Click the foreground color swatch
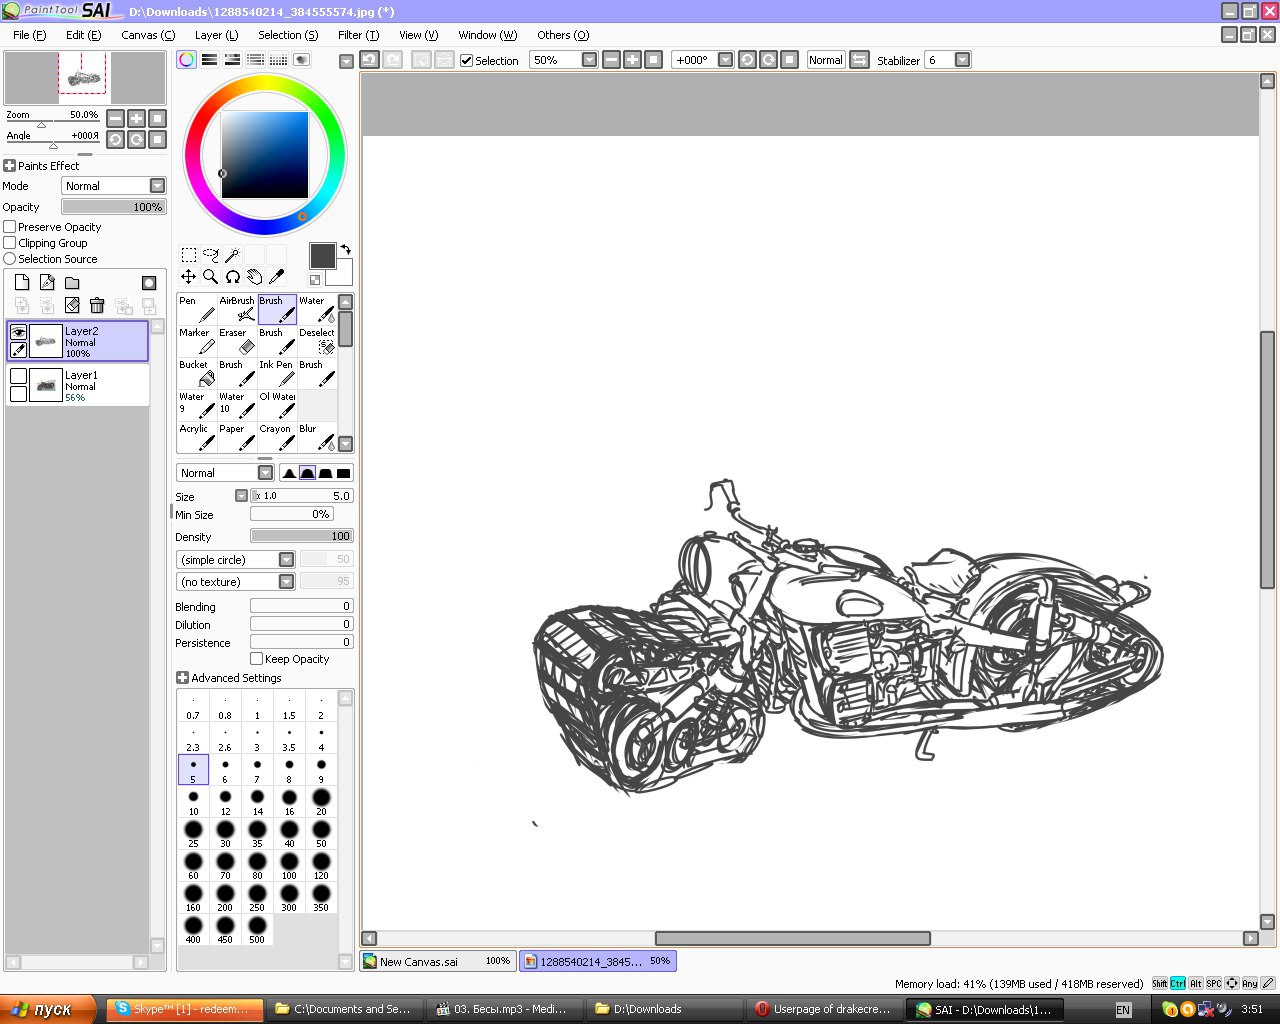This screenshot has height=1024, width=1280. 322,256
